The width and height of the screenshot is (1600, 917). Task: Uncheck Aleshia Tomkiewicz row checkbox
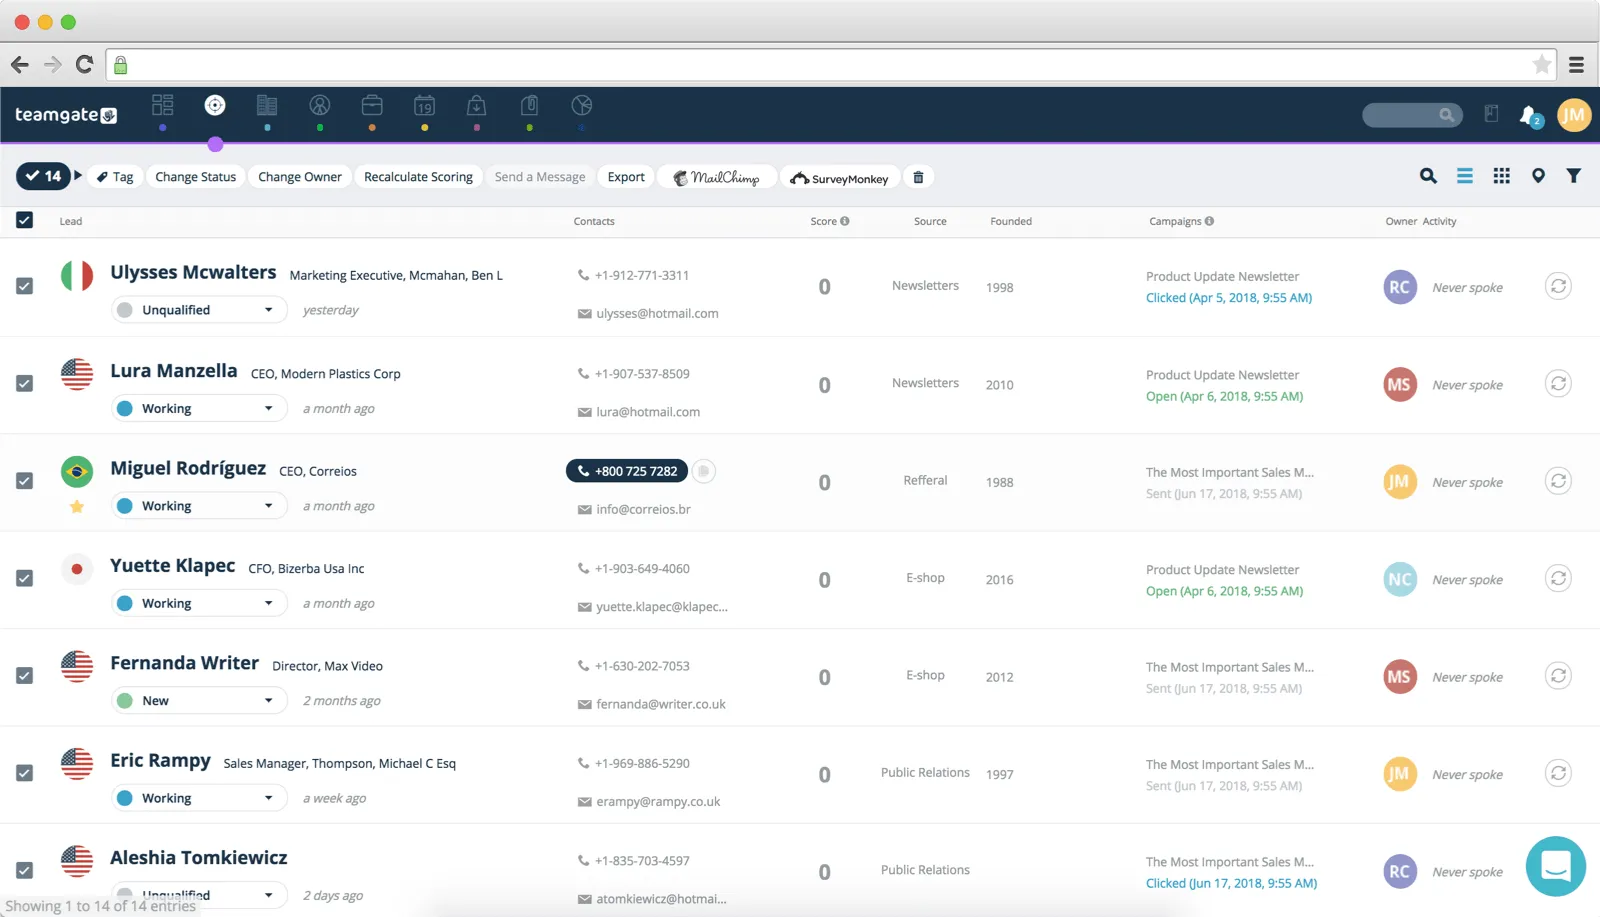click(25, 870)
